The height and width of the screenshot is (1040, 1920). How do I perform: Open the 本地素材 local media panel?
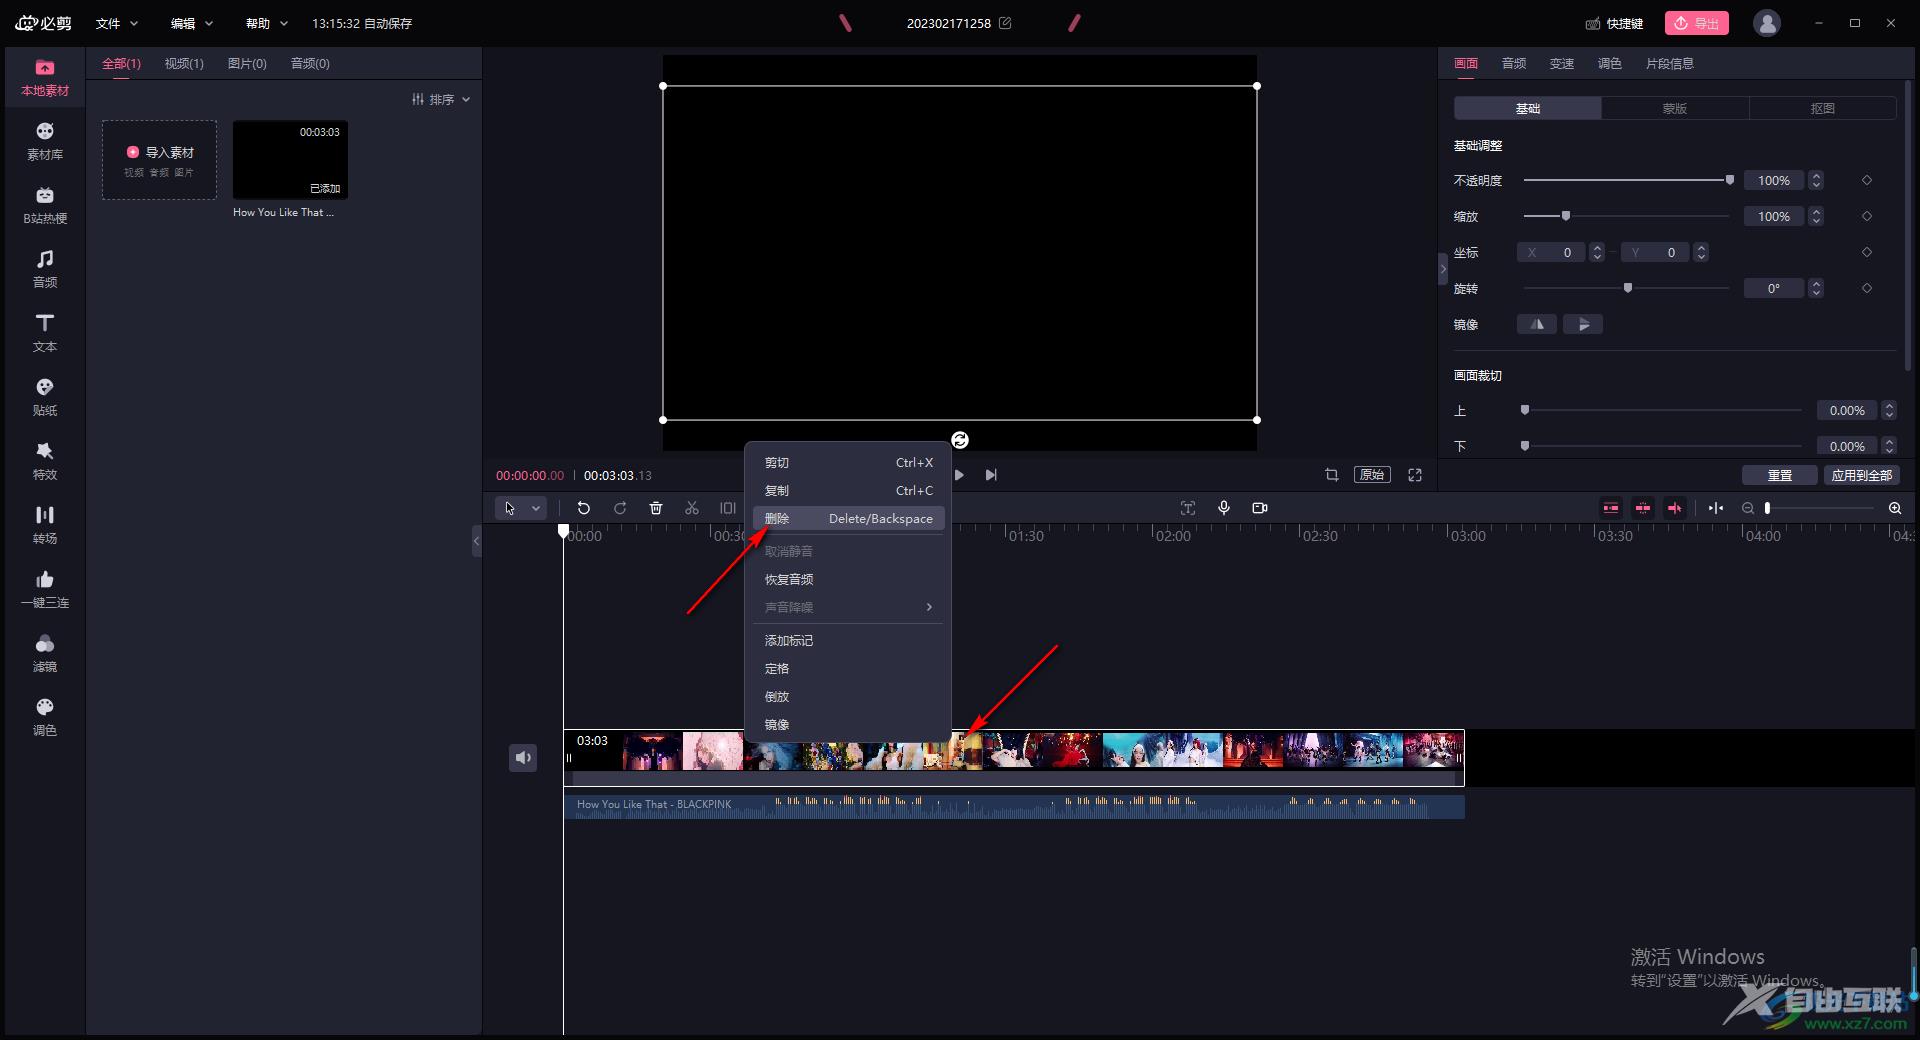(x=45, y=78)
